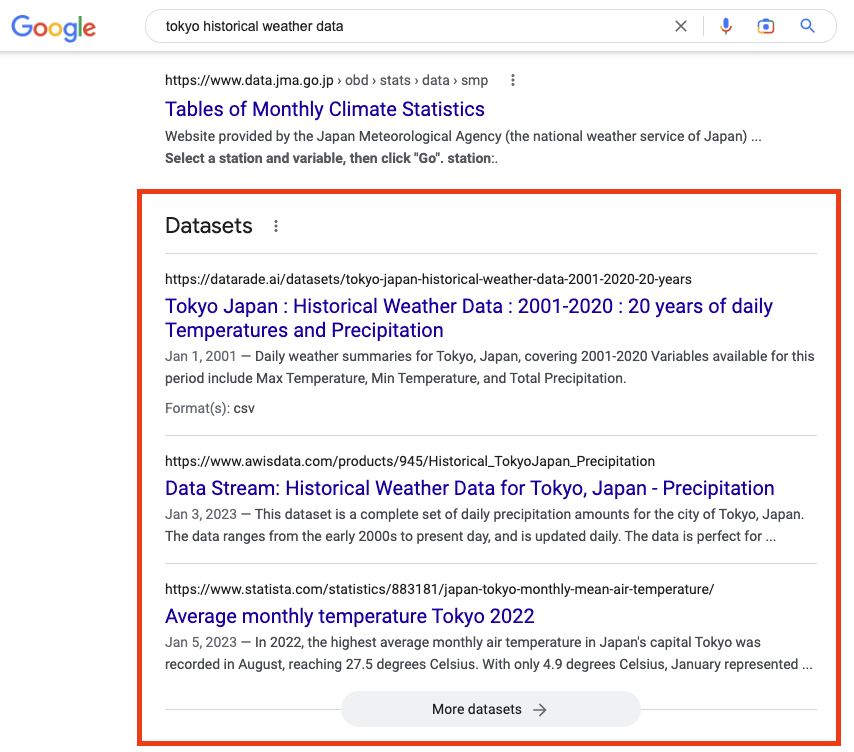Click the 'Jan 1, 2001' snippet date

pos(200,356)
